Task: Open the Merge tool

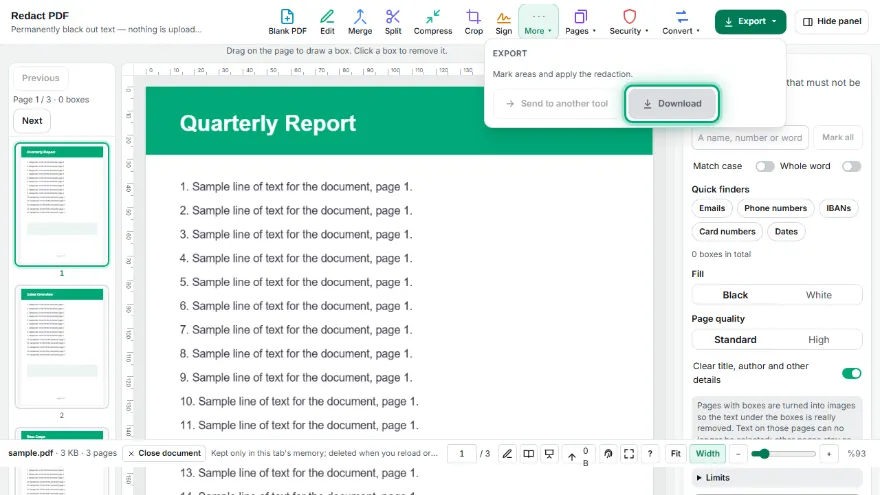Action: click(x=360, y=22)
